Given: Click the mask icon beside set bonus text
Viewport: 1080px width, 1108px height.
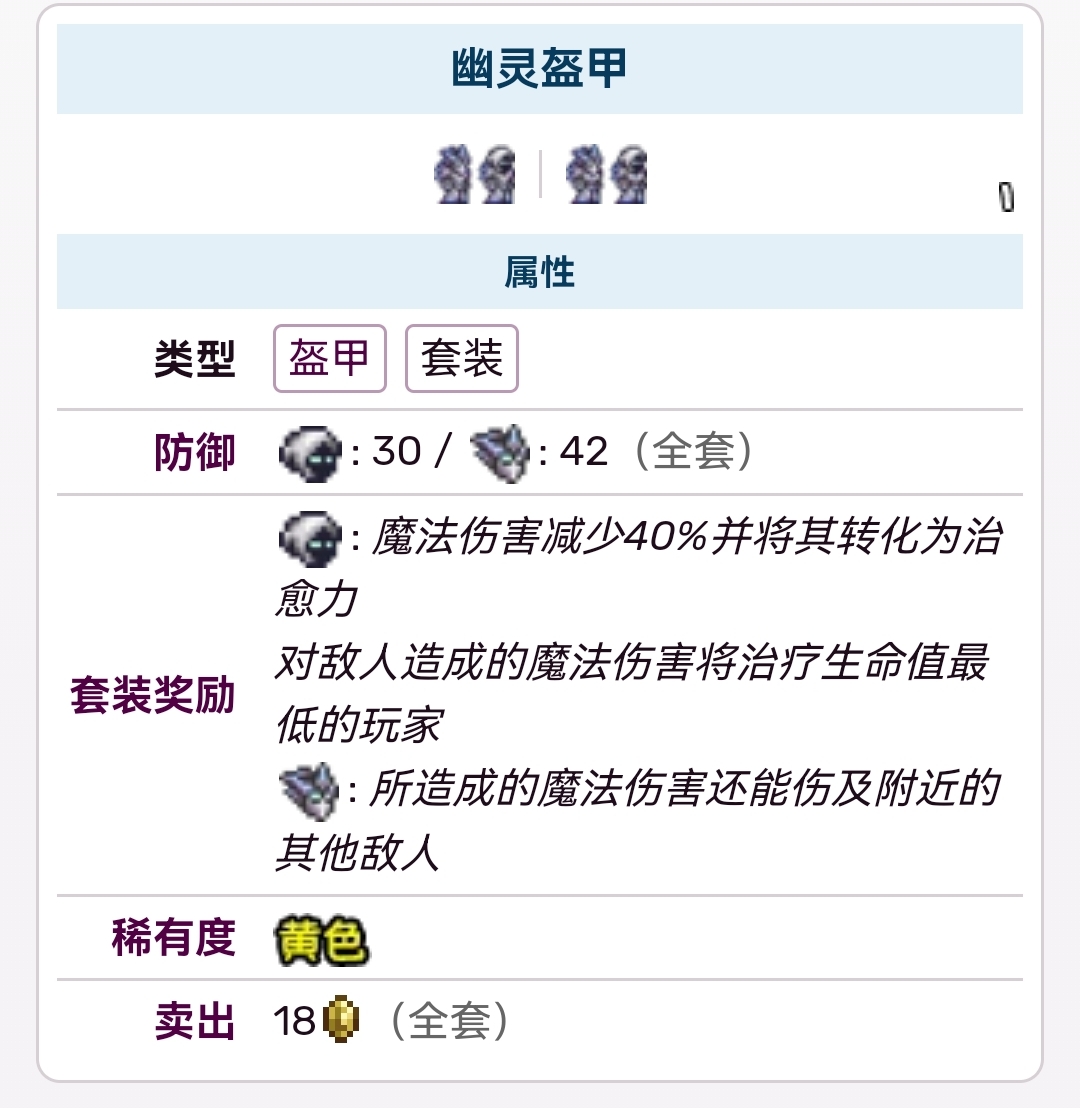Looking at the screenshot, I should click(309, 791).
